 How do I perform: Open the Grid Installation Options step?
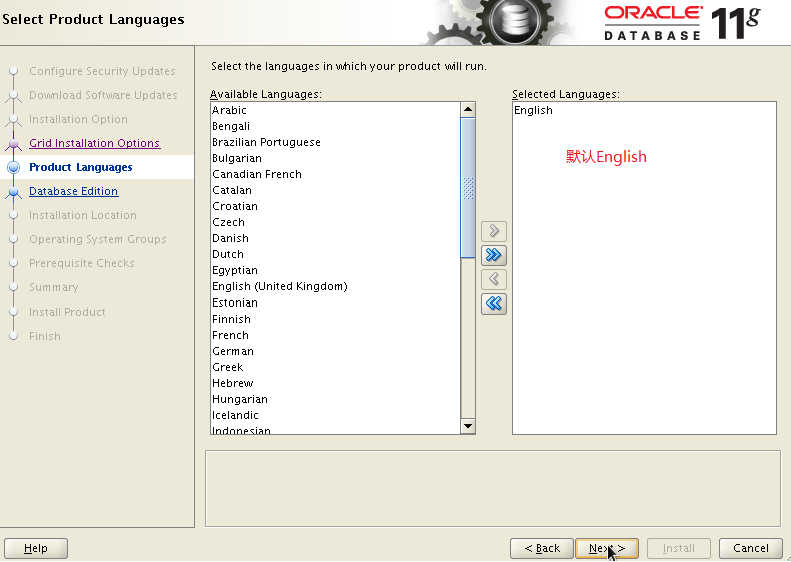(94, 143)
